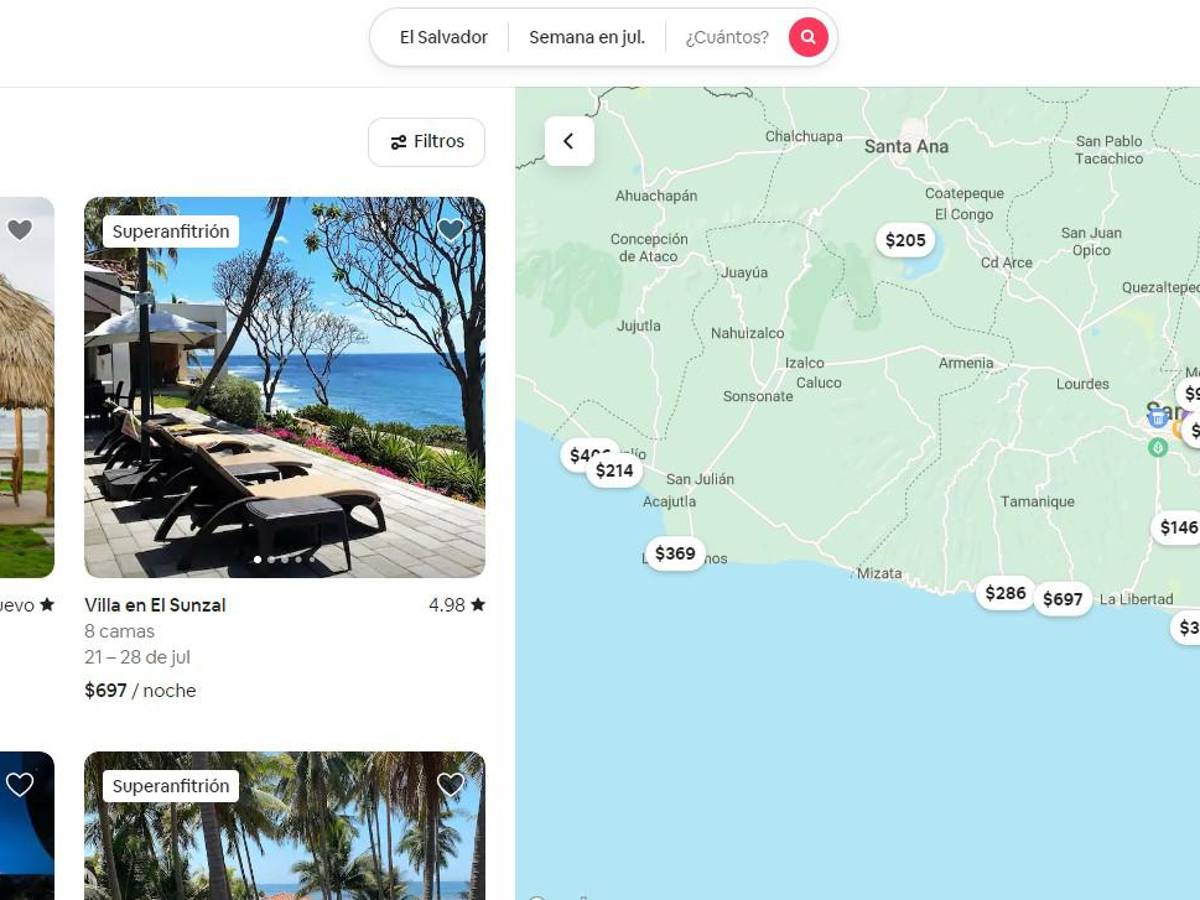Open the El Salvador location field
The image size is (1200, 900).
pos(443,38)
